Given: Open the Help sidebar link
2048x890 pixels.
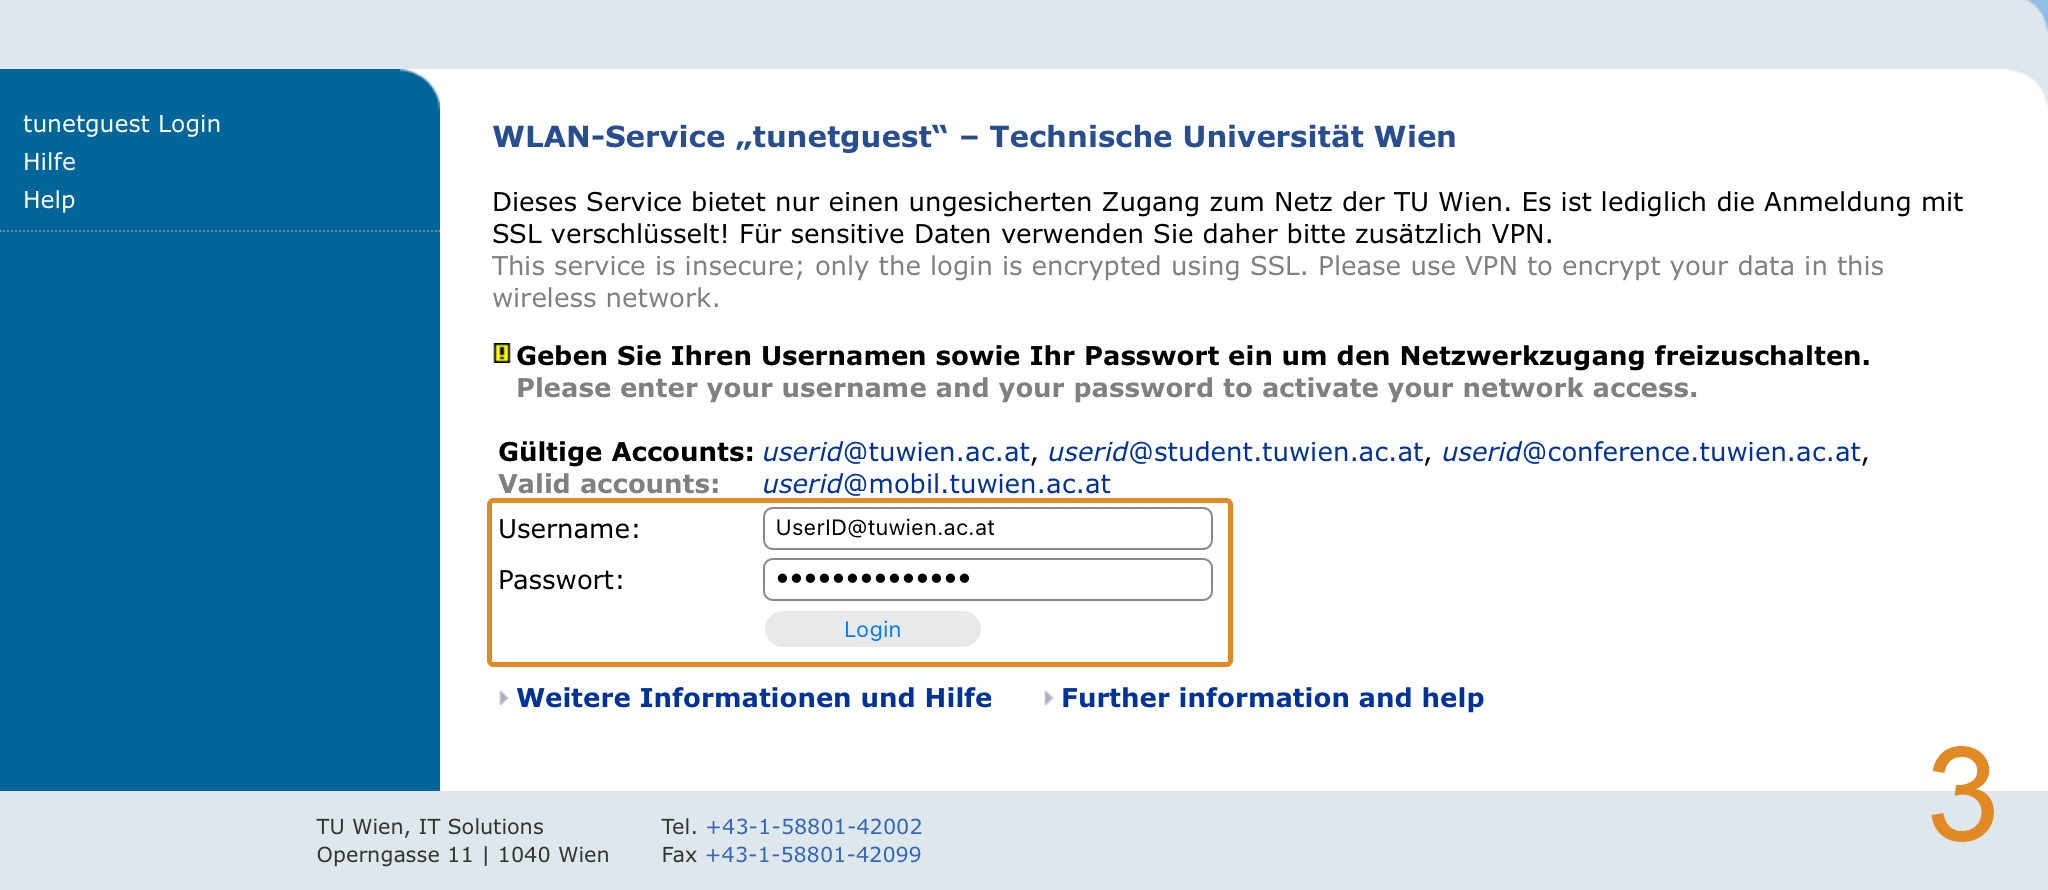Looking at the screenshot, I should [49, 200].
